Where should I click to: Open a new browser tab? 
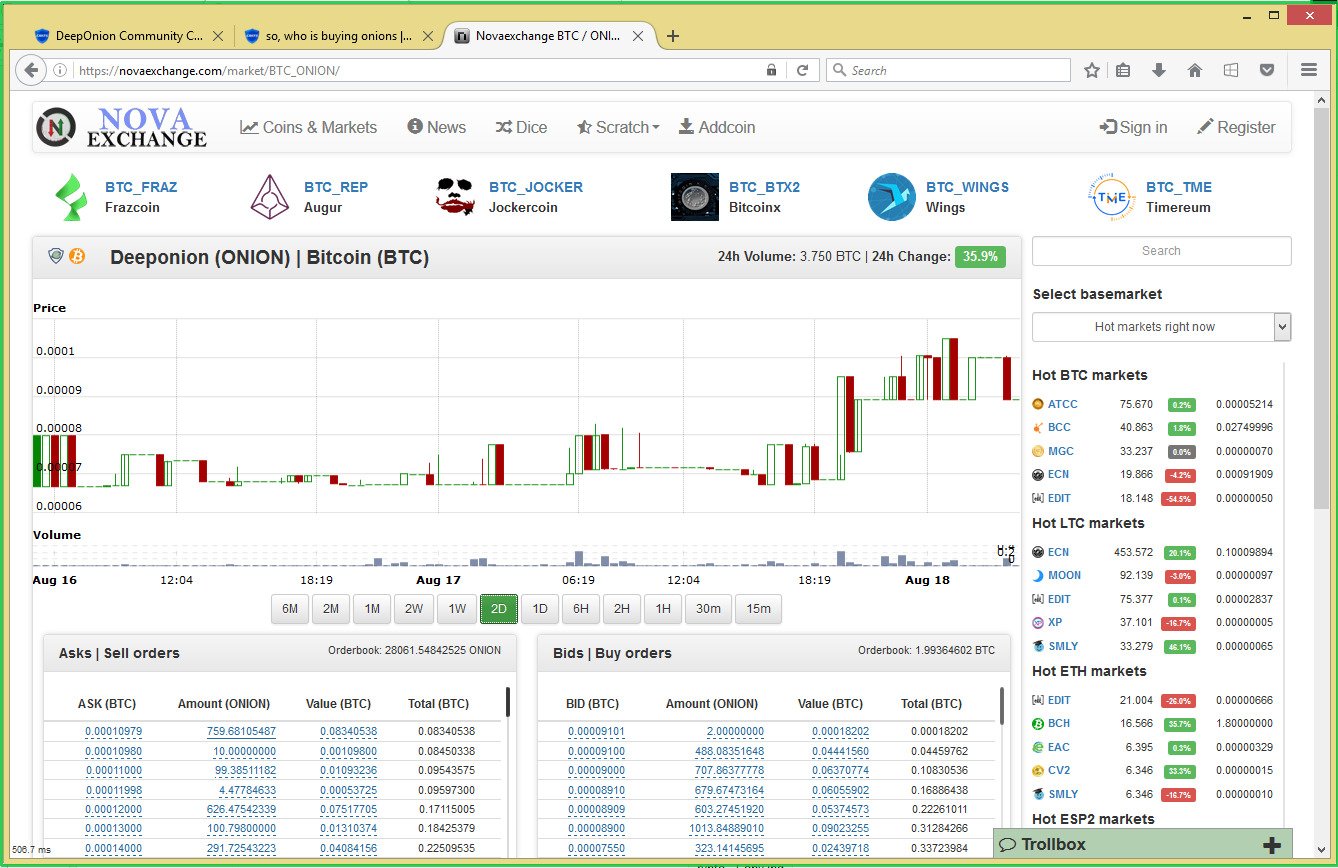(673, 36)
